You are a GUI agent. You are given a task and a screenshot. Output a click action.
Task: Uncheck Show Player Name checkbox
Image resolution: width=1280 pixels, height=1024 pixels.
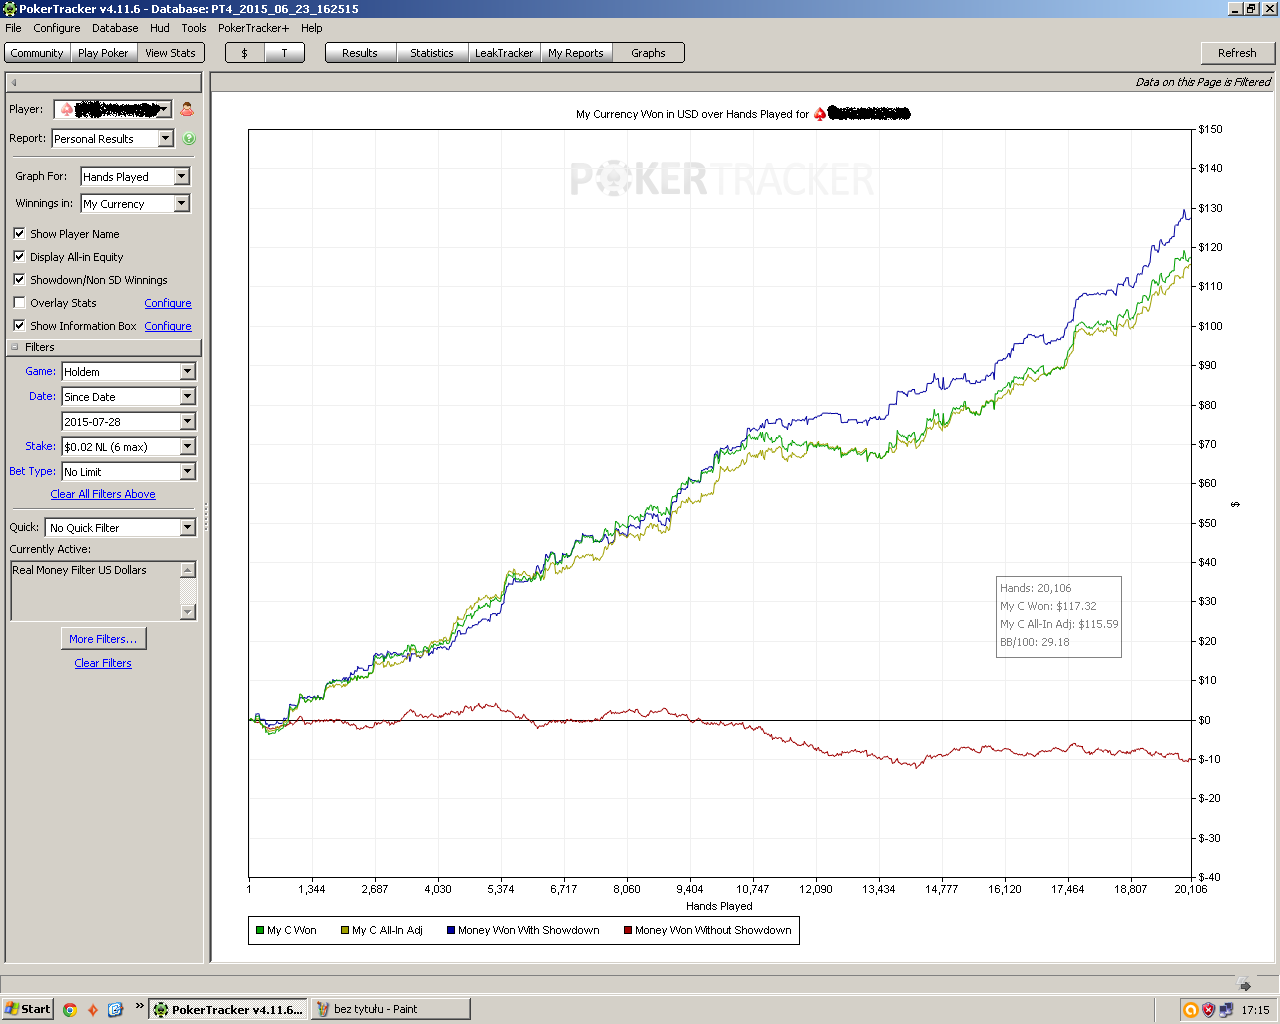coord(19,233)
